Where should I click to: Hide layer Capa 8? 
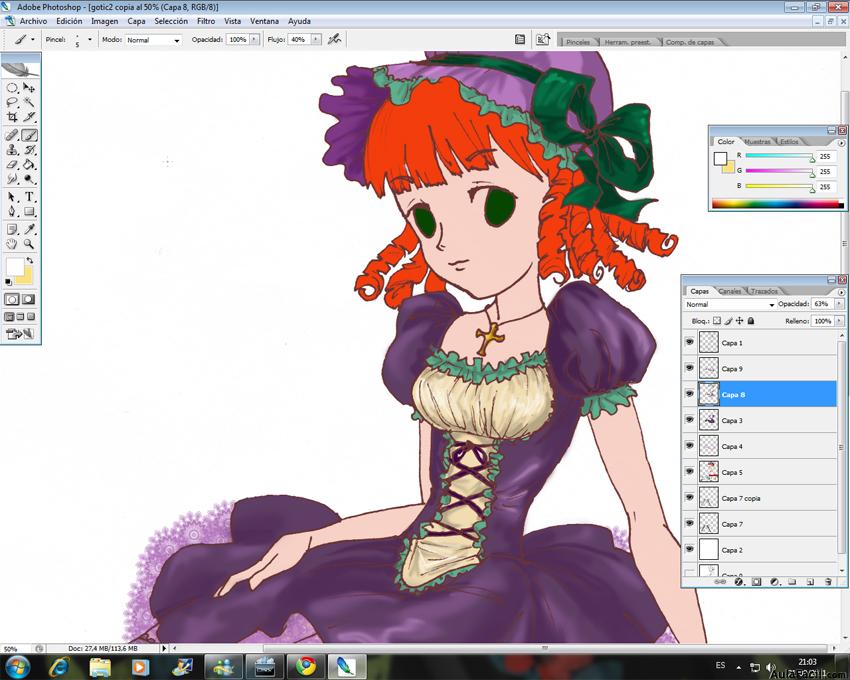[690, 394]
